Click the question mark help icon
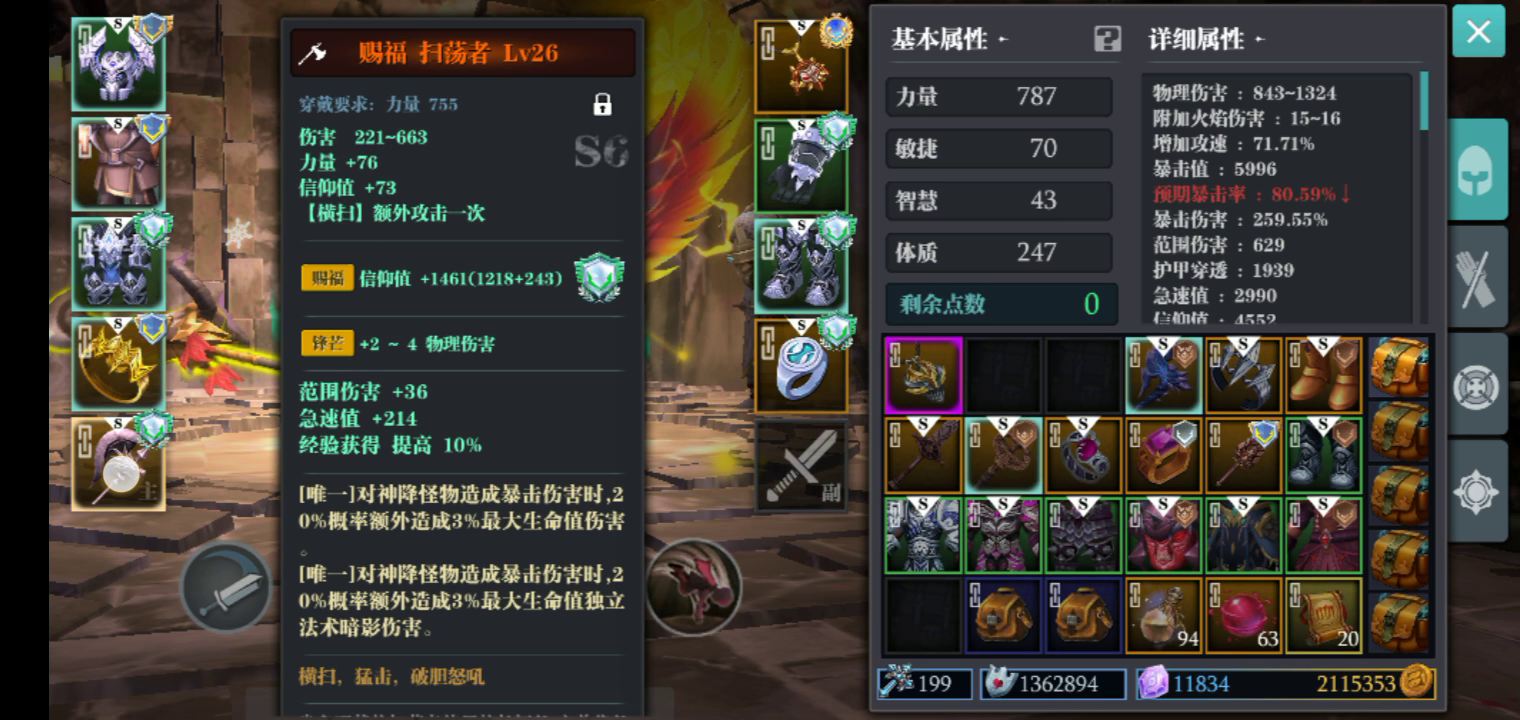The width and height of the screenshot is (1520, 720). tap(1108, 39)
